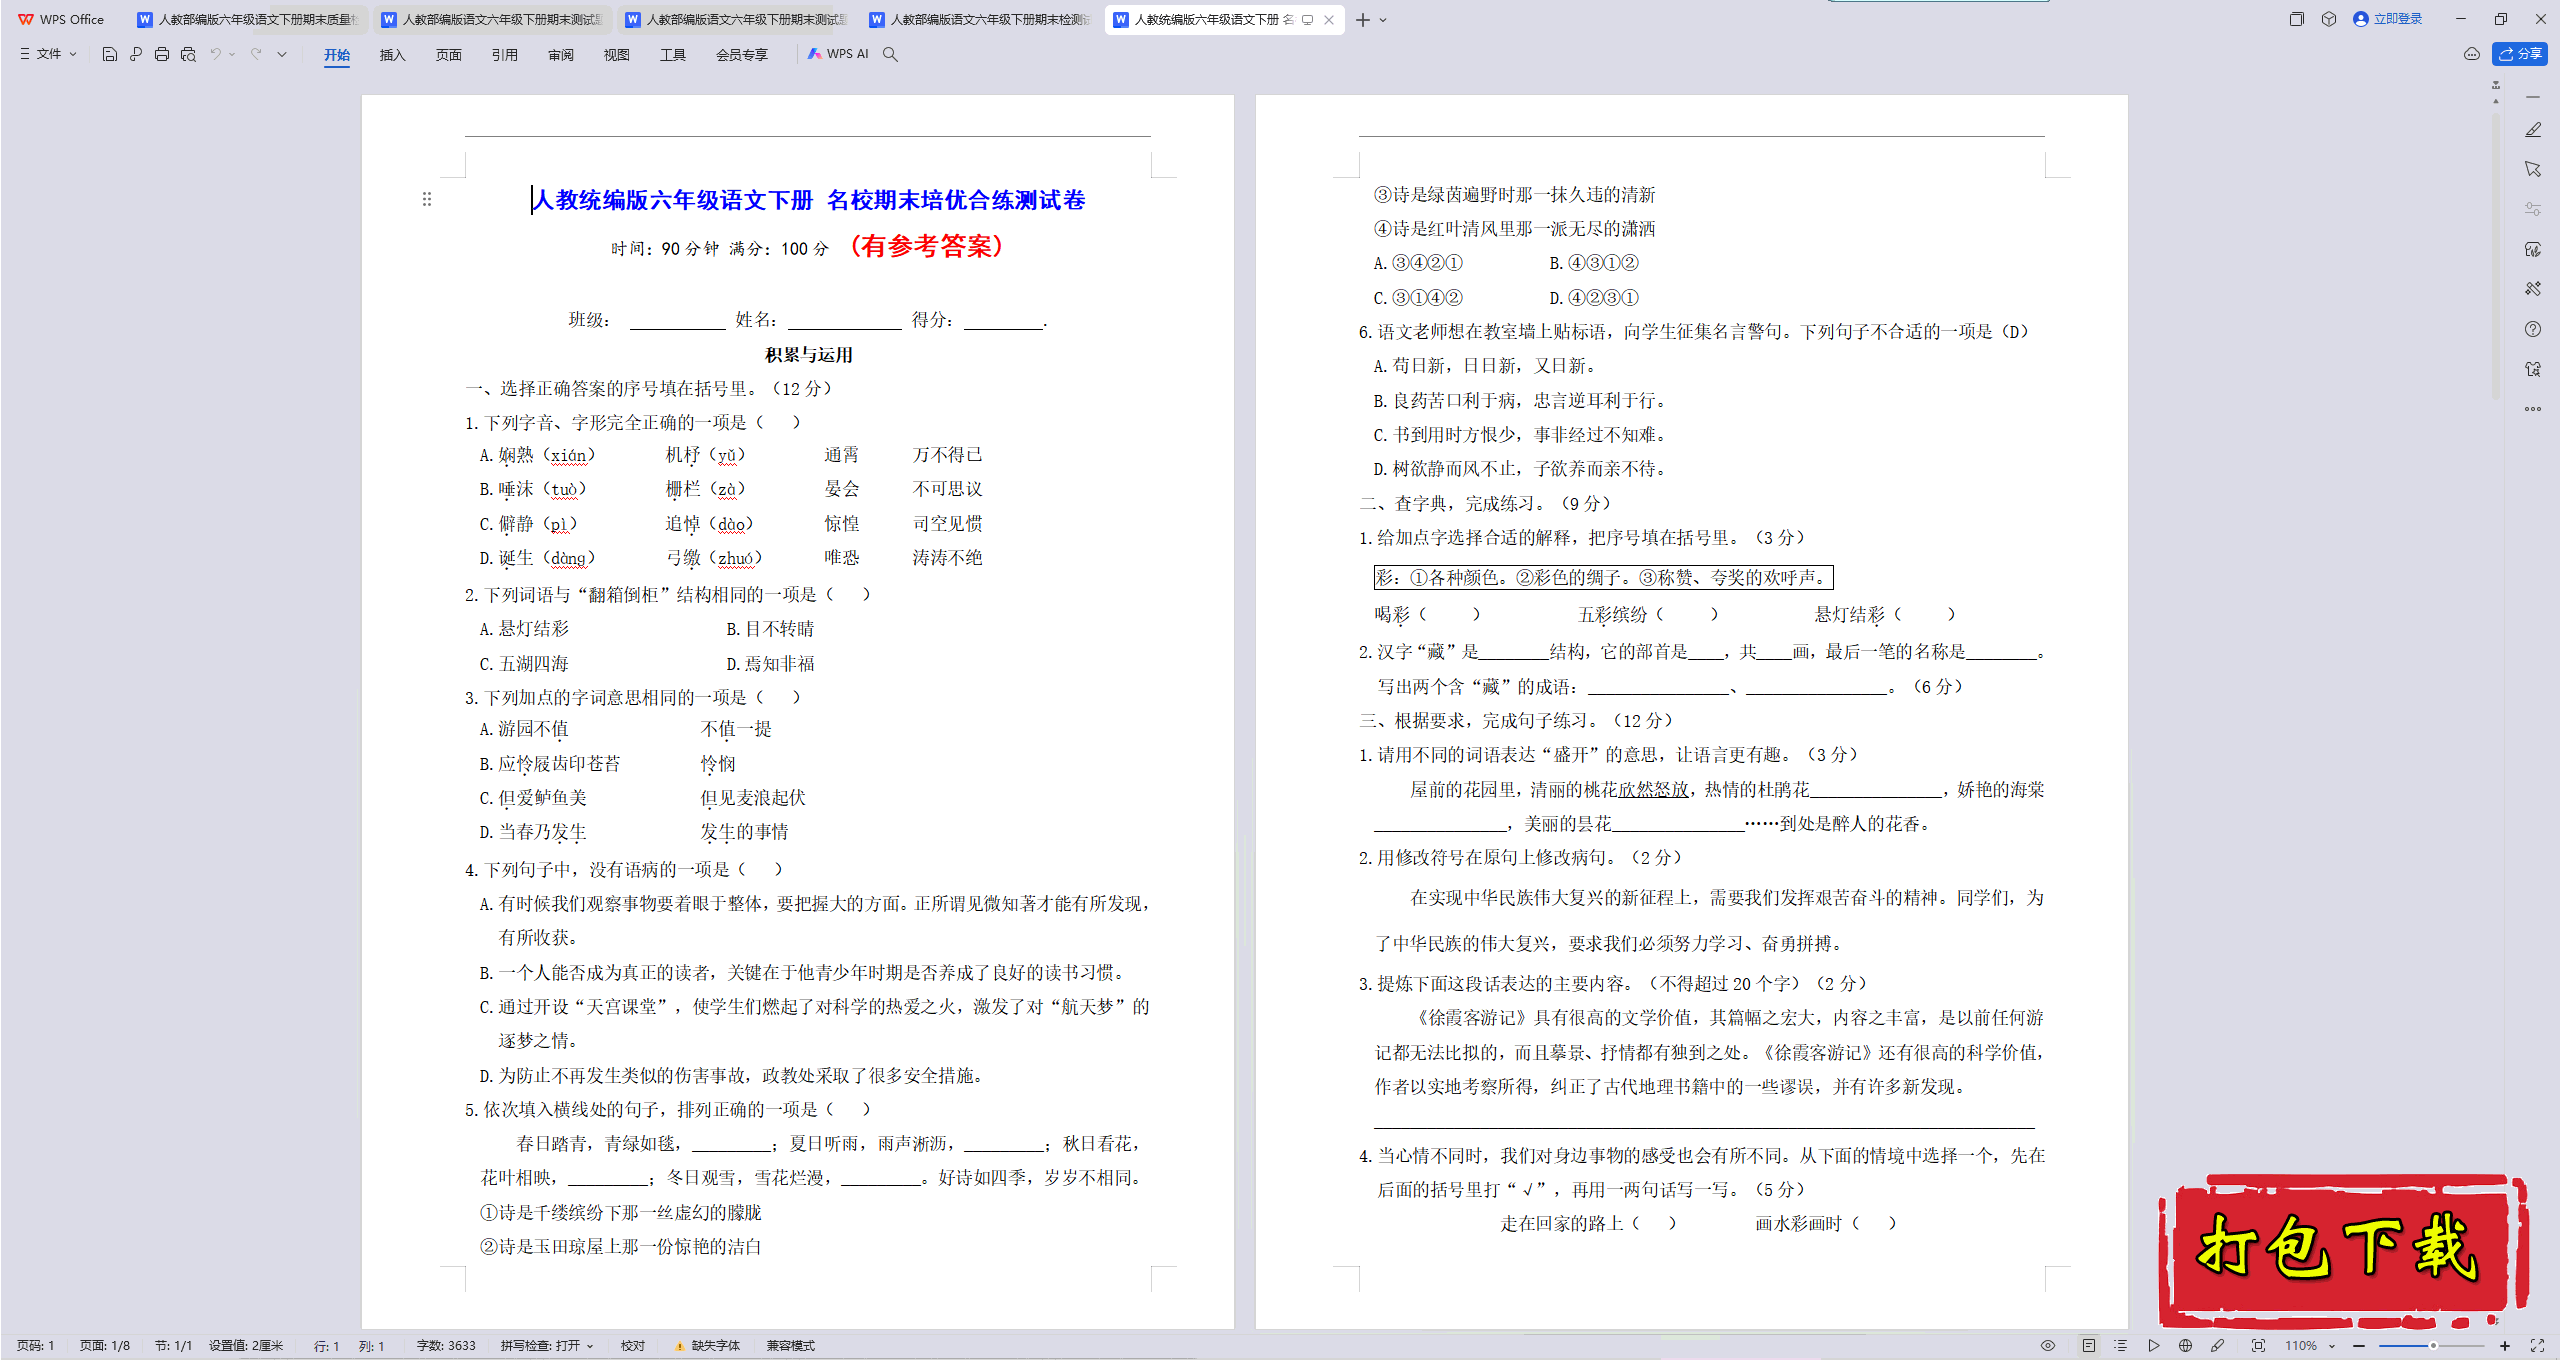Click the help question mark icon in sidebar

point(2533,329)
